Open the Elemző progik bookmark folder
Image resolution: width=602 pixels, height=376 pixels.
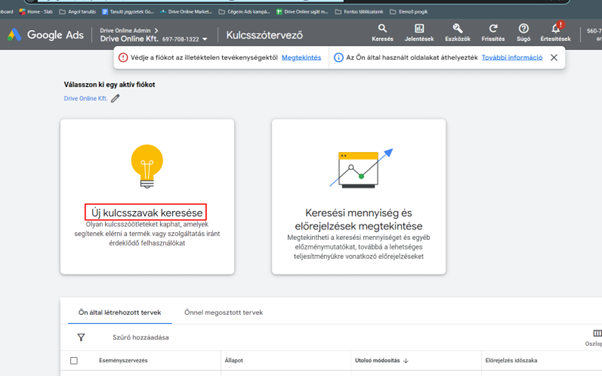[408, 12]
